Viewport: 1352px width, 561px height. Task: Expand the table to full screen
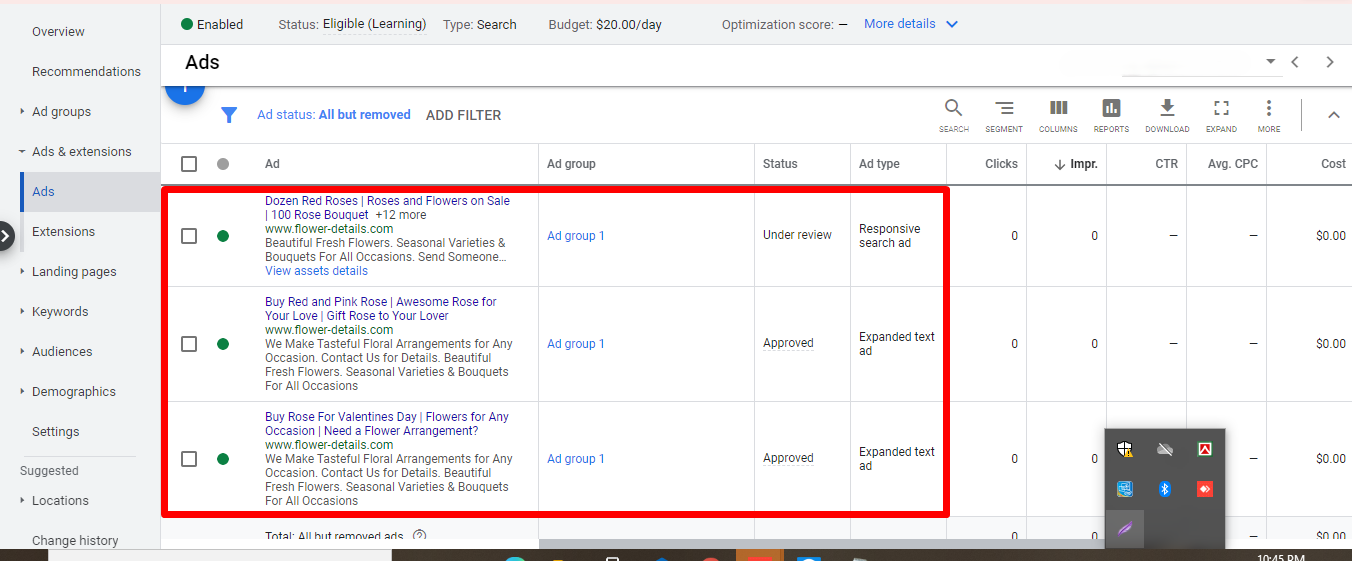click(x=1221, y=109)
